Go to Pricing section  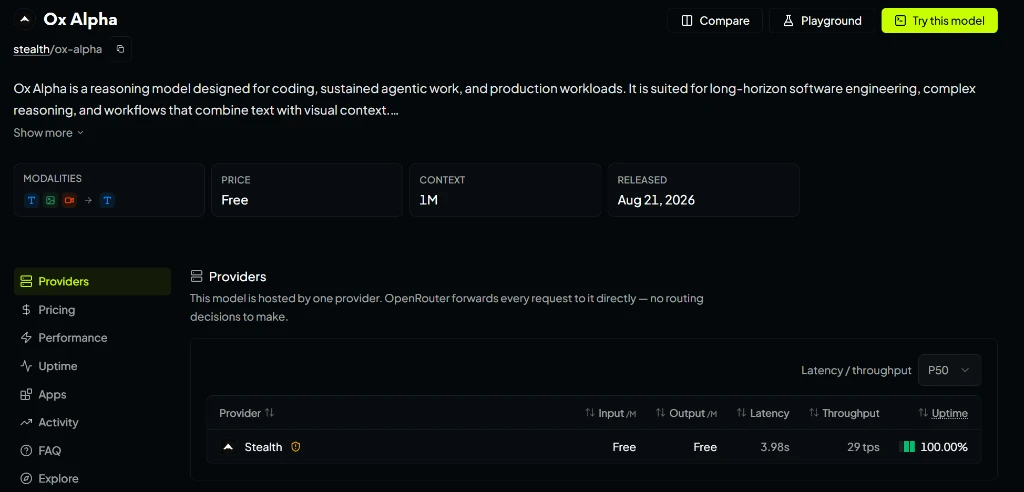[x=92, y=310]
